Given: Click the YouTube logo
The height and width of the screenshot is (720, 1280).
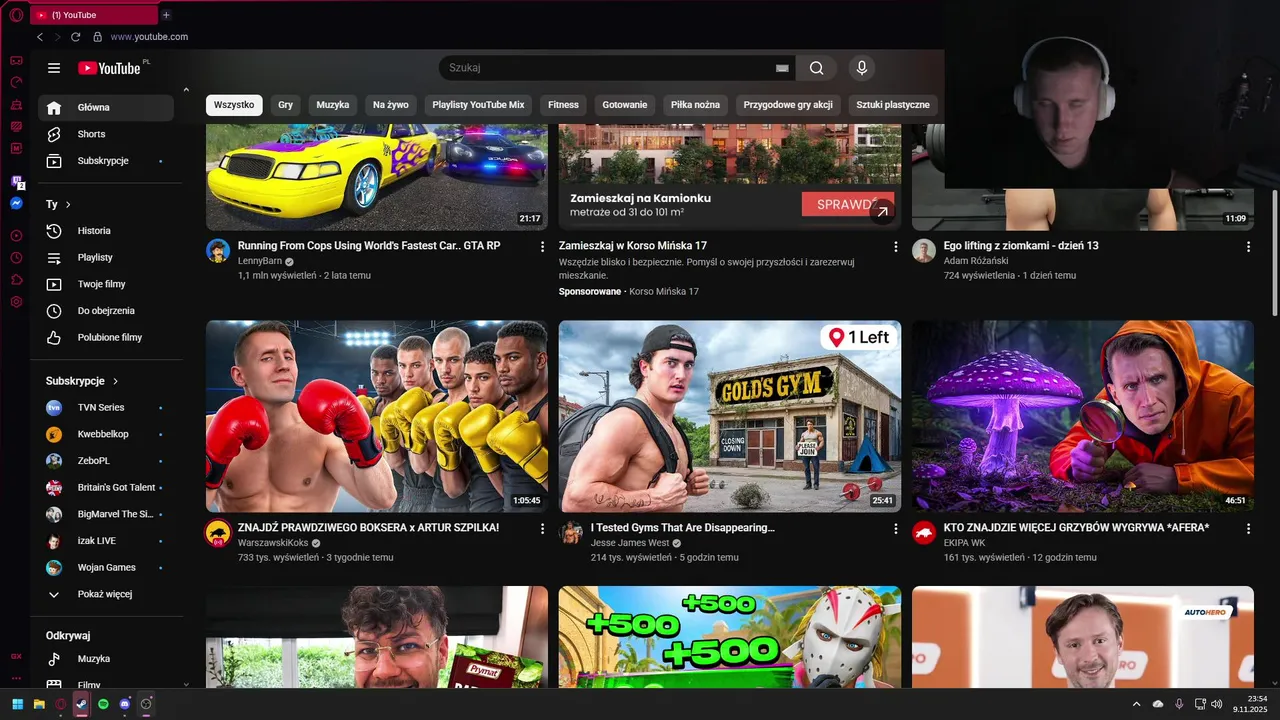Looking at the screenshot, I should (110, 68).
